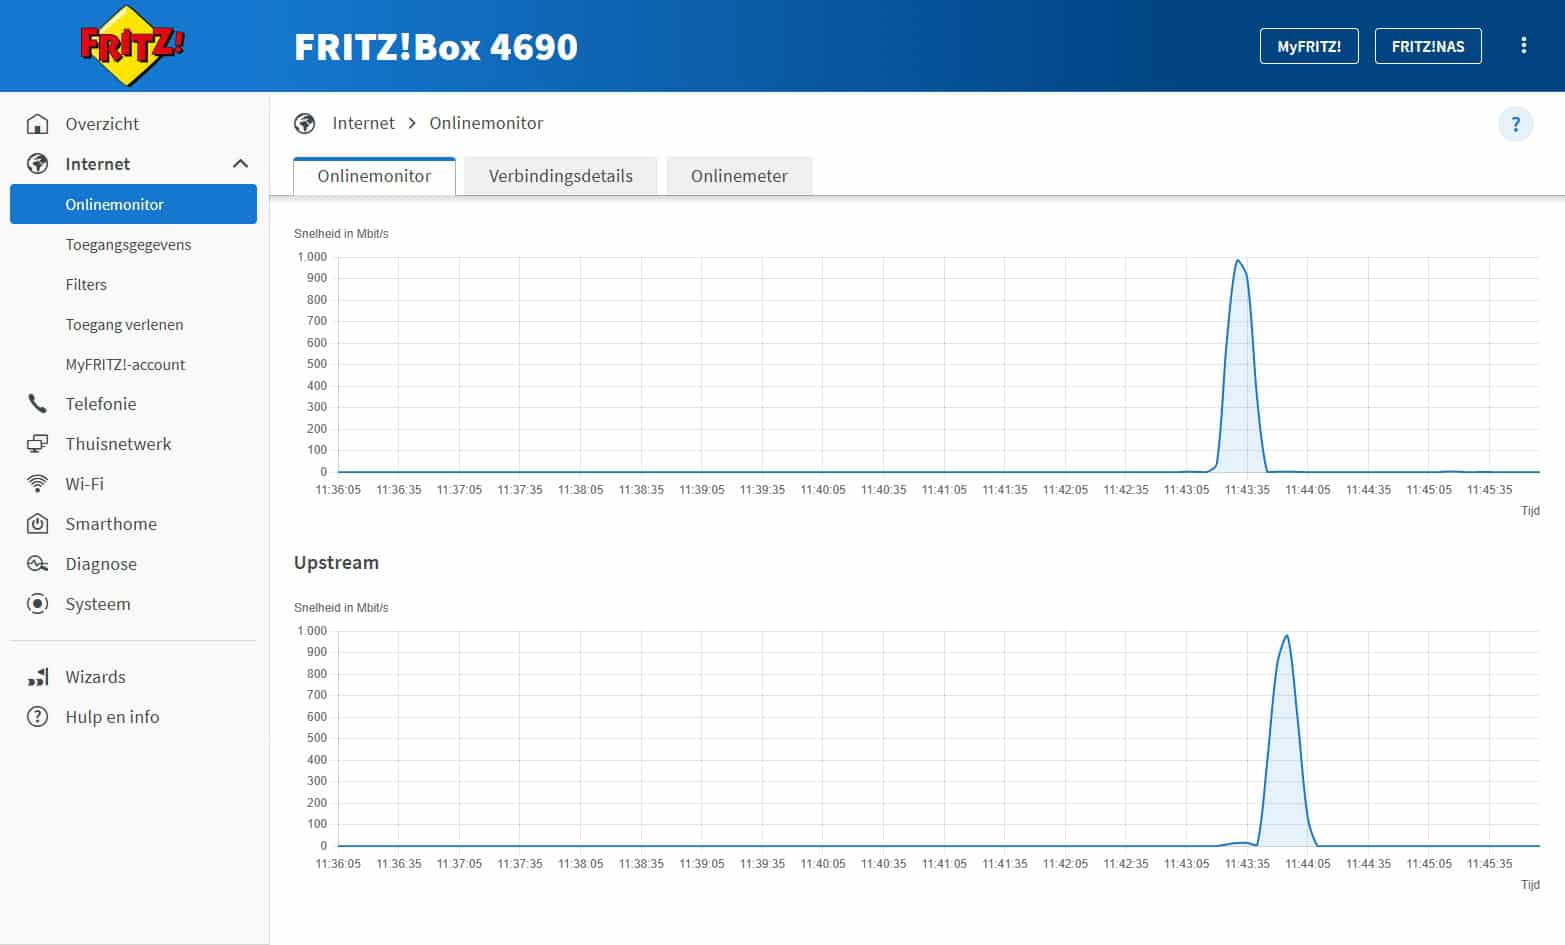This screenshot has width=1565, height=945.
Task: Open the Onlinemeter tab
Action: [x=739, y=176]
